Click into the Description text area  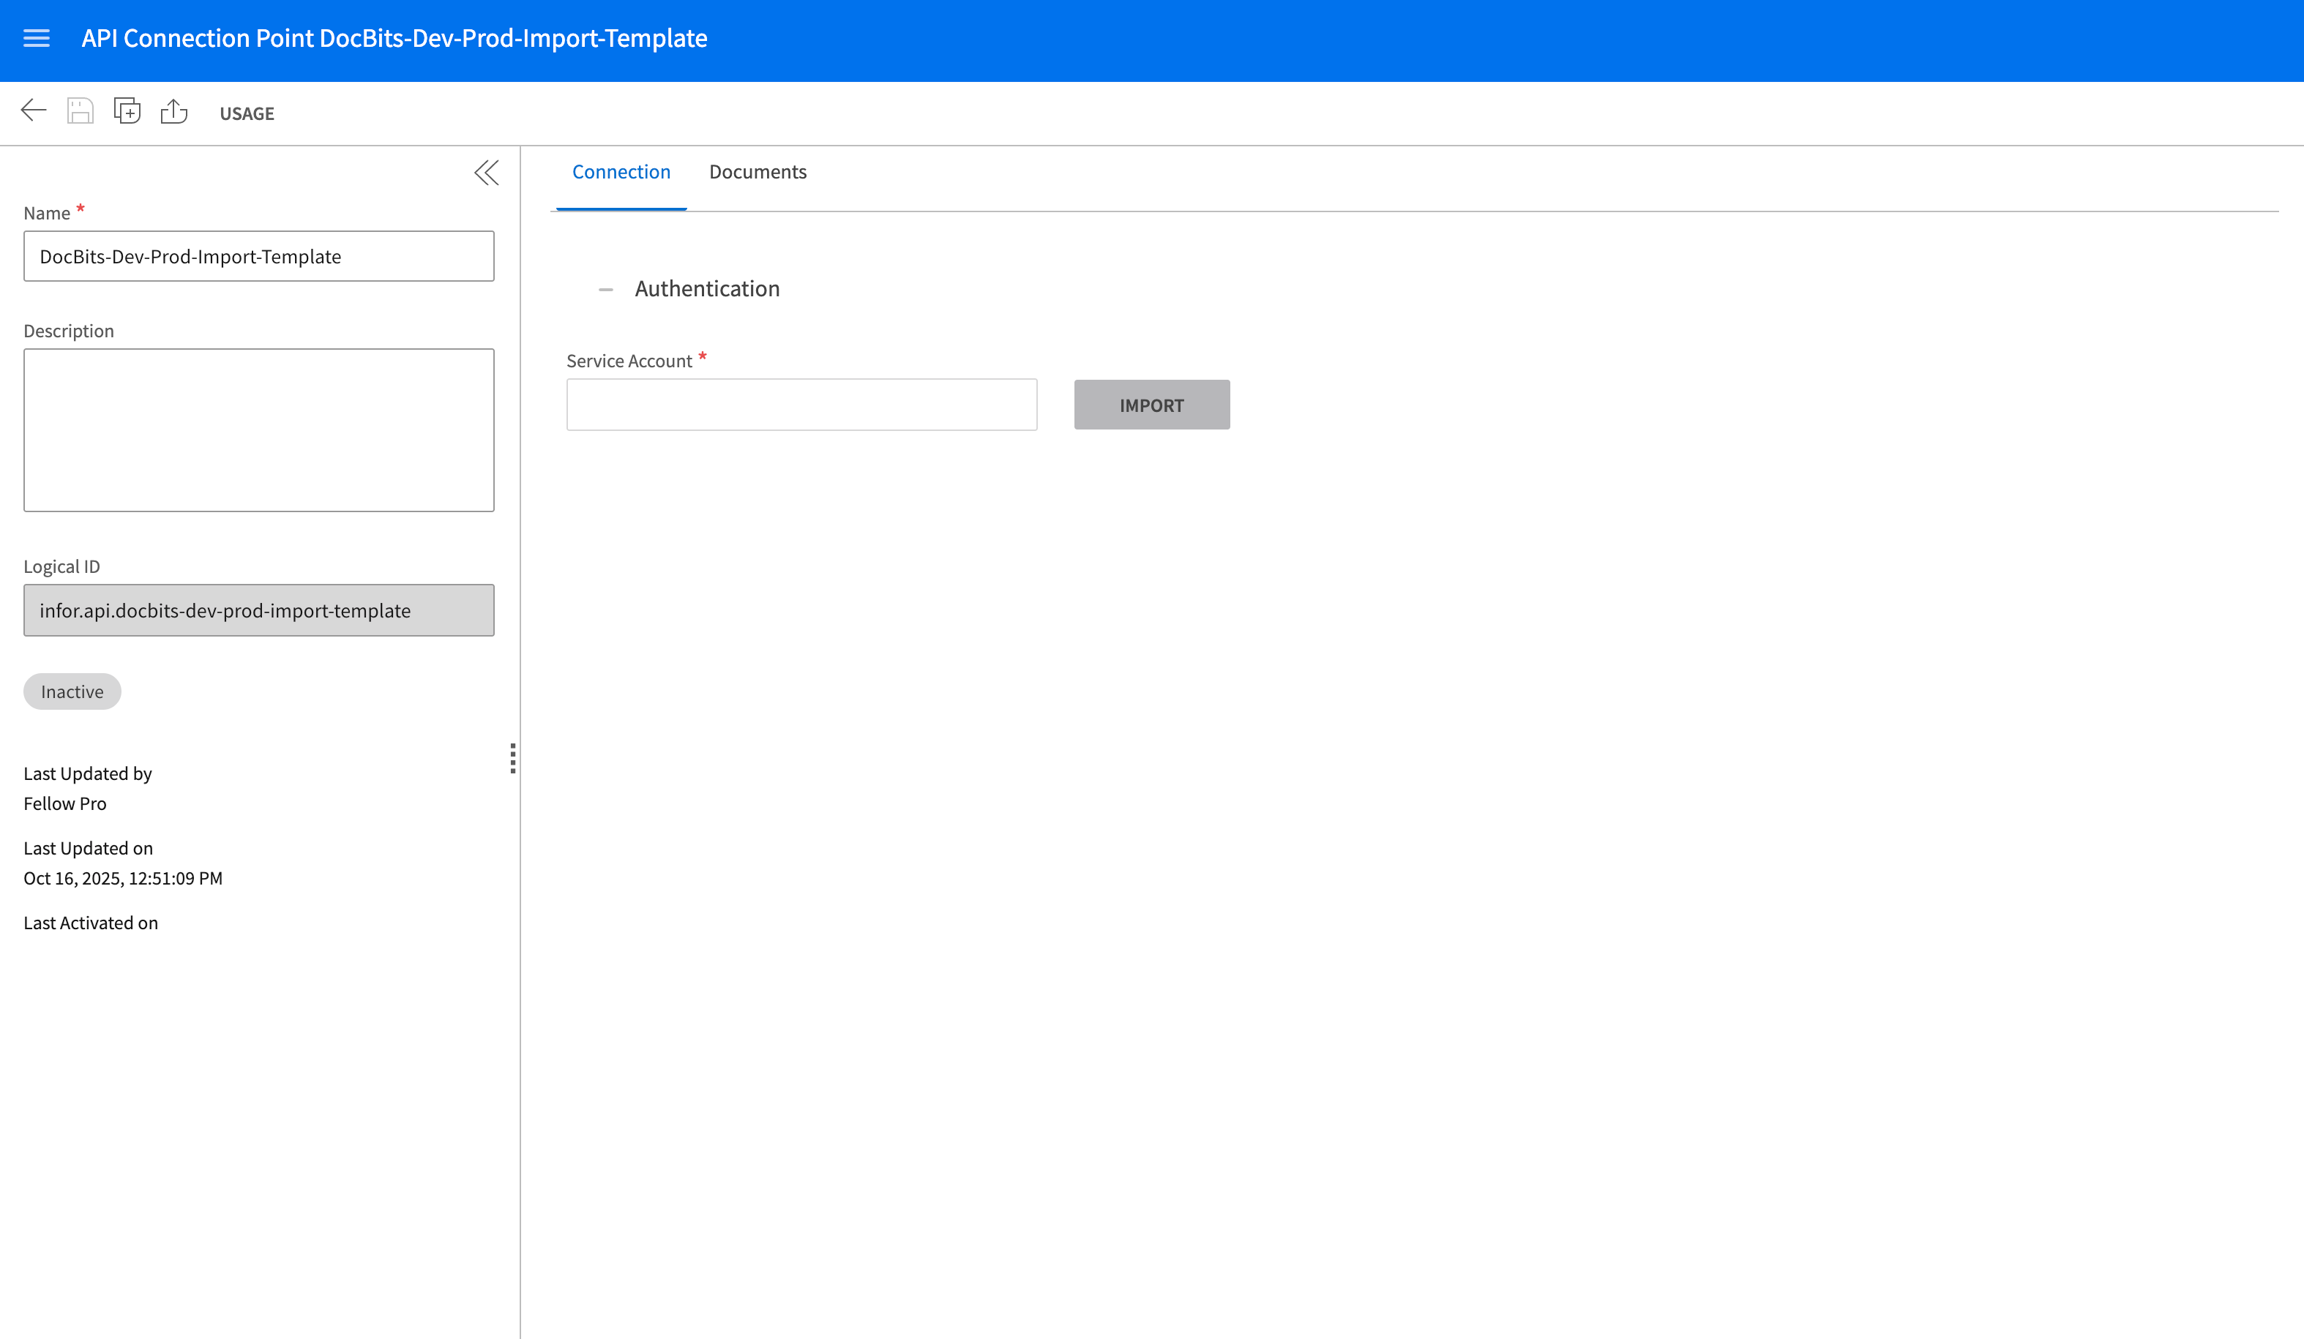(x=258, y=430)
